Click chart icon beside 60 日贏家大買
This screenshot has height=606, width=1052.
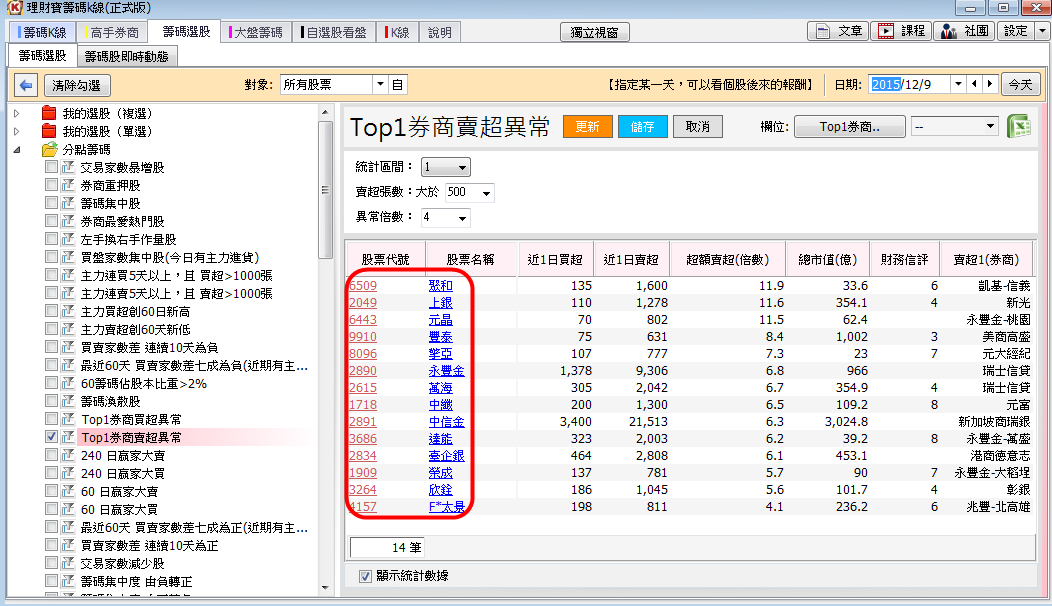click(x=68, y=509)
